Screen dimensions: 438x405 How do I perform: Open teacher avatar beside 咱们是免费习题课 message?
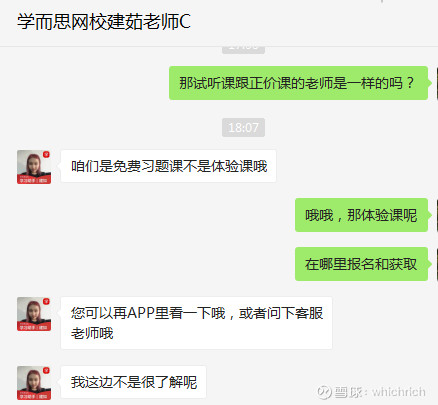pyautogui.click(x=34, y=167)
